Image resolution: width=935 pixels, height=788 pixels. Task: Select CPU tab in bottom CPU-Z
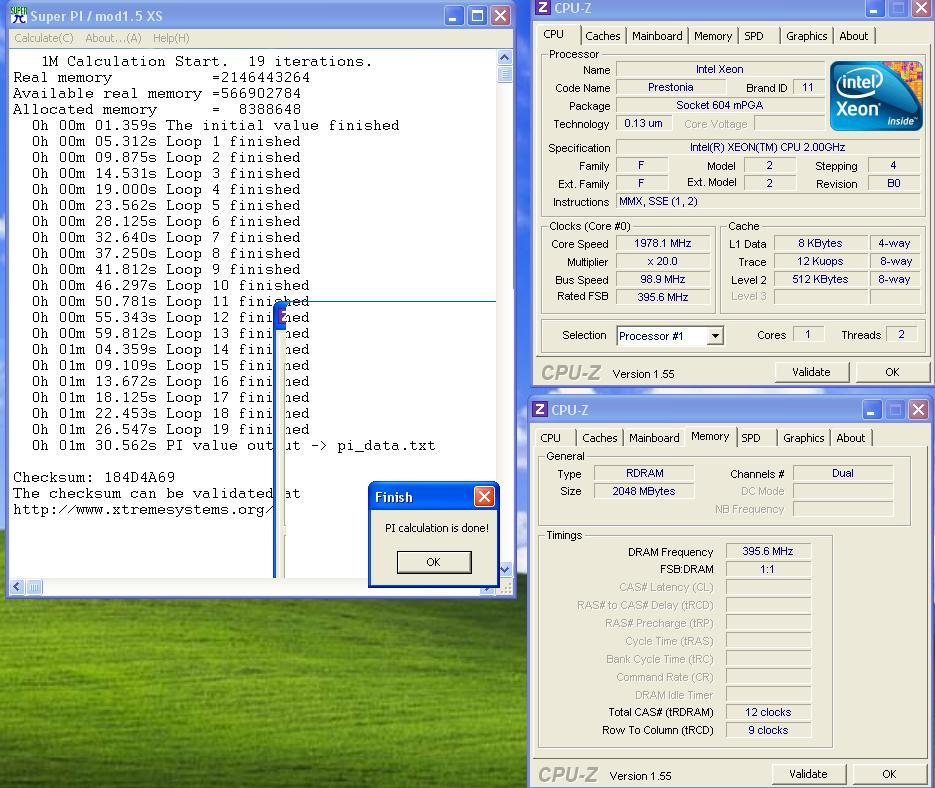point(550,438)
